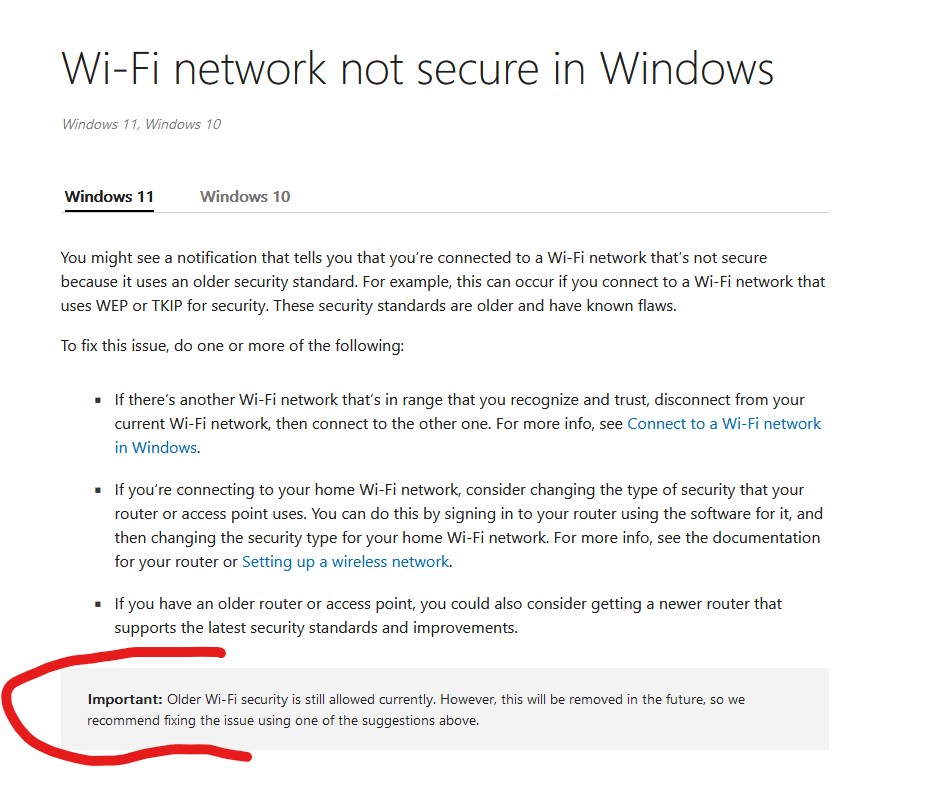Viewport: 938px width, 788px height.
Task: Switch to the Windows 10 tab
Action: pos(245,197)
